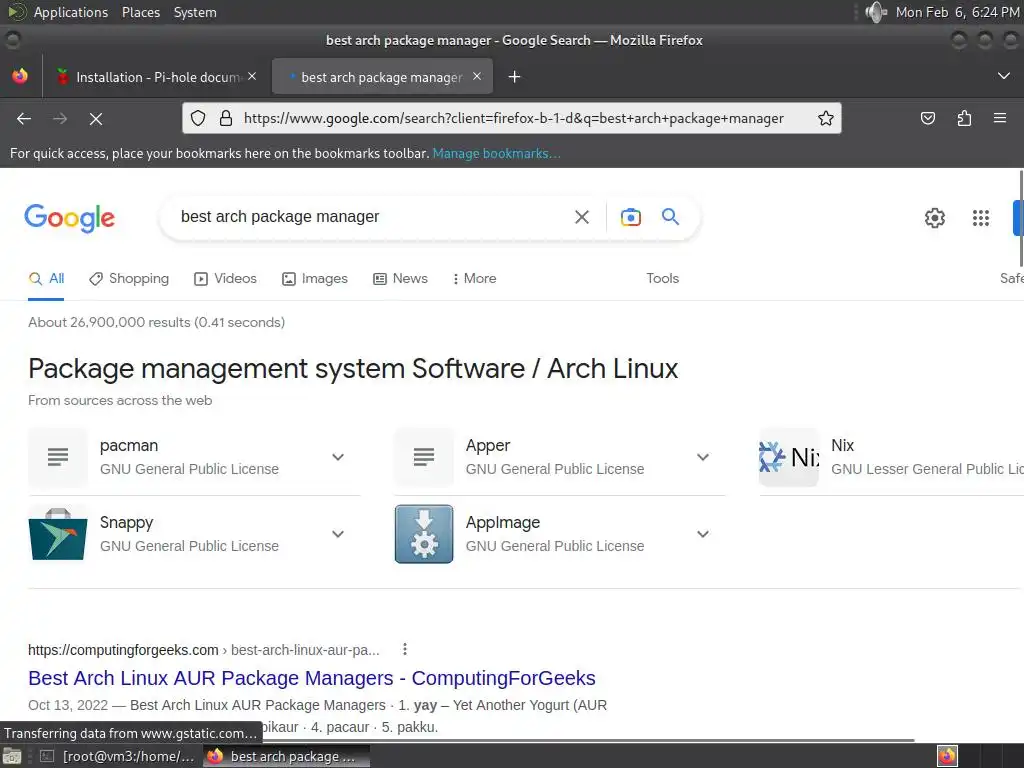The height and width of the screenshot is (768, 1024).
Task: Open Best Arch Linux AUR Package Managers result
Action: point(312,679)
